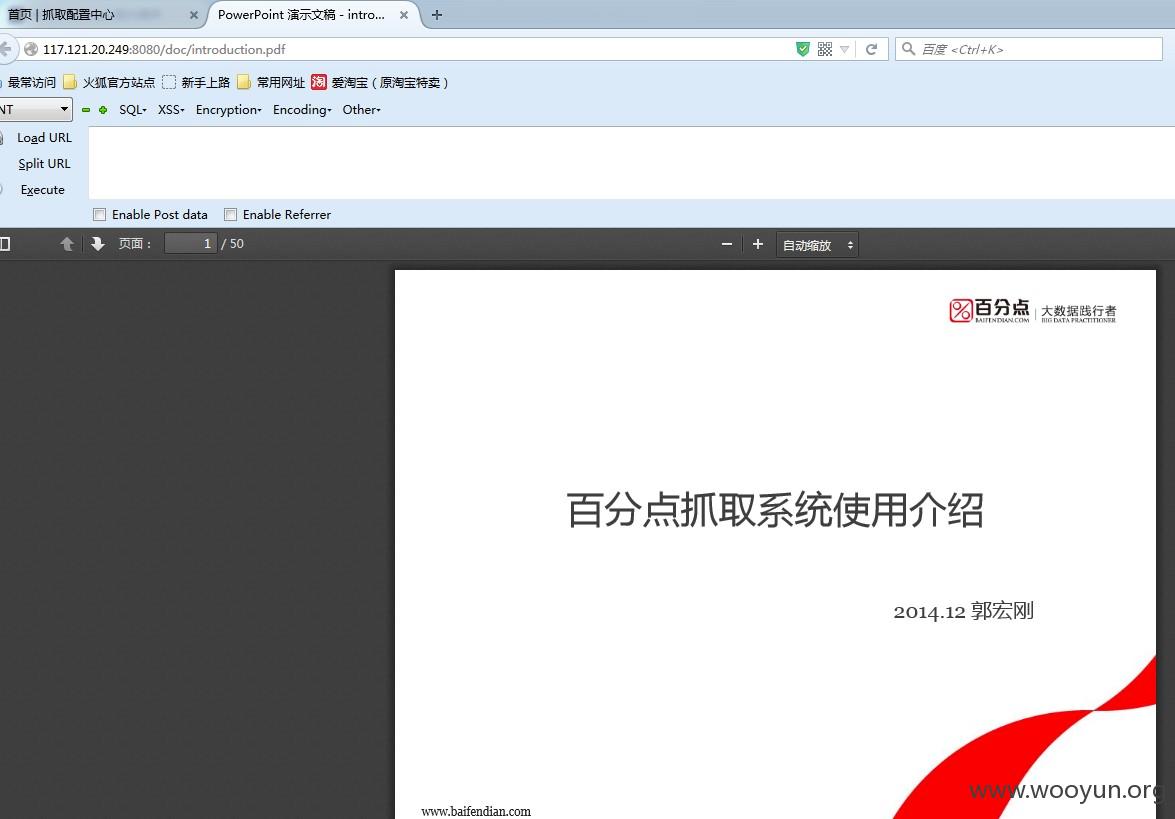Open the QR code icon
The width and height of the screenshot is (1175, 819).
pos(825,49)
